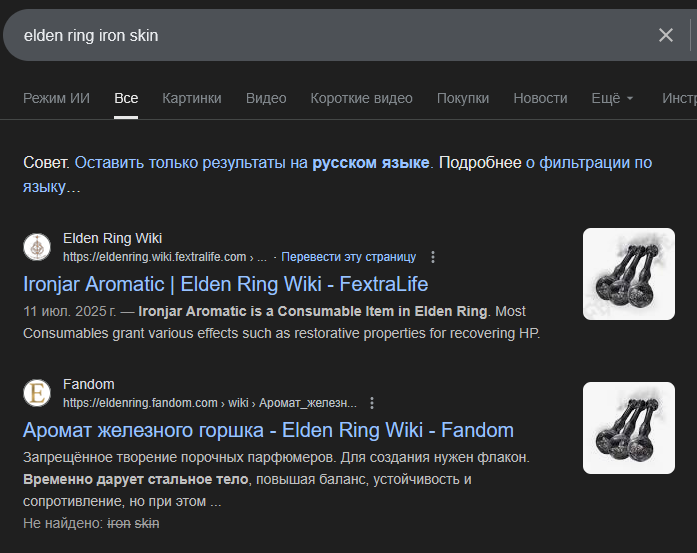Click the FextraLife result Ironjar thumbnail image
Viewport: 697px width, 553px height.
(628, 274)
